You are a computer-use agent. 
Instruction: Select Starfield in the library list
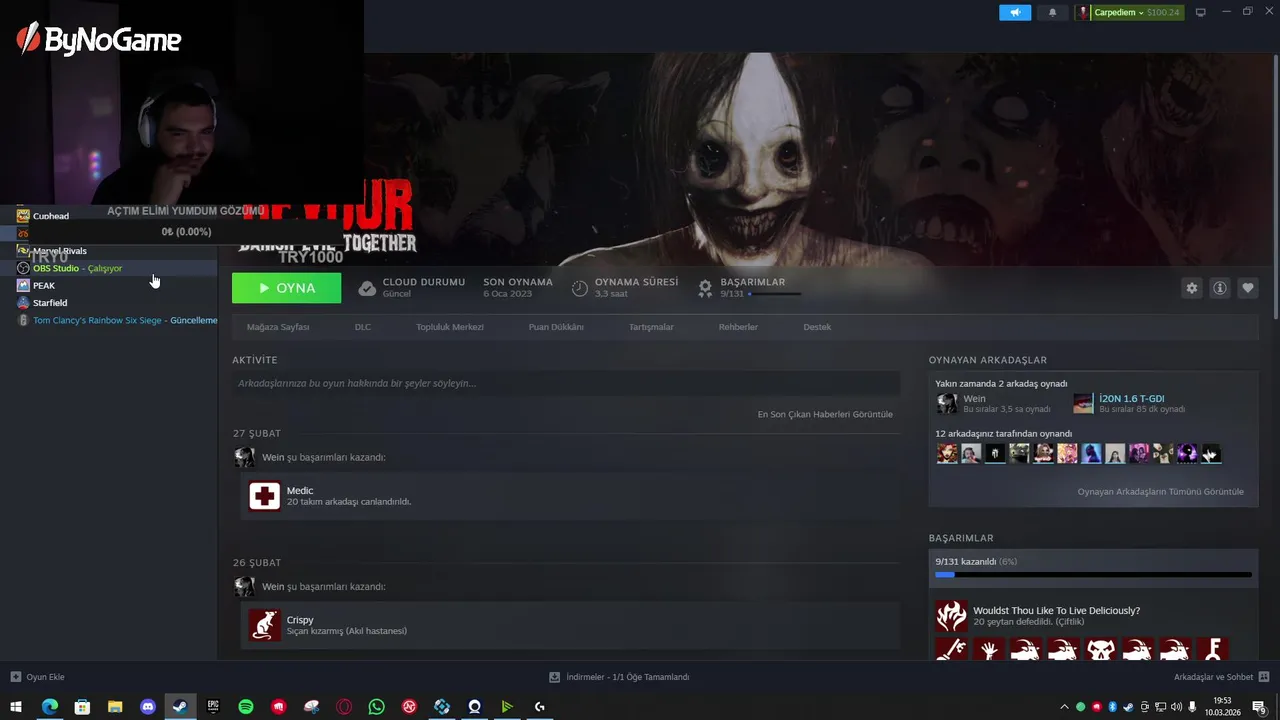pyautogui.click(x=50, y=303)
